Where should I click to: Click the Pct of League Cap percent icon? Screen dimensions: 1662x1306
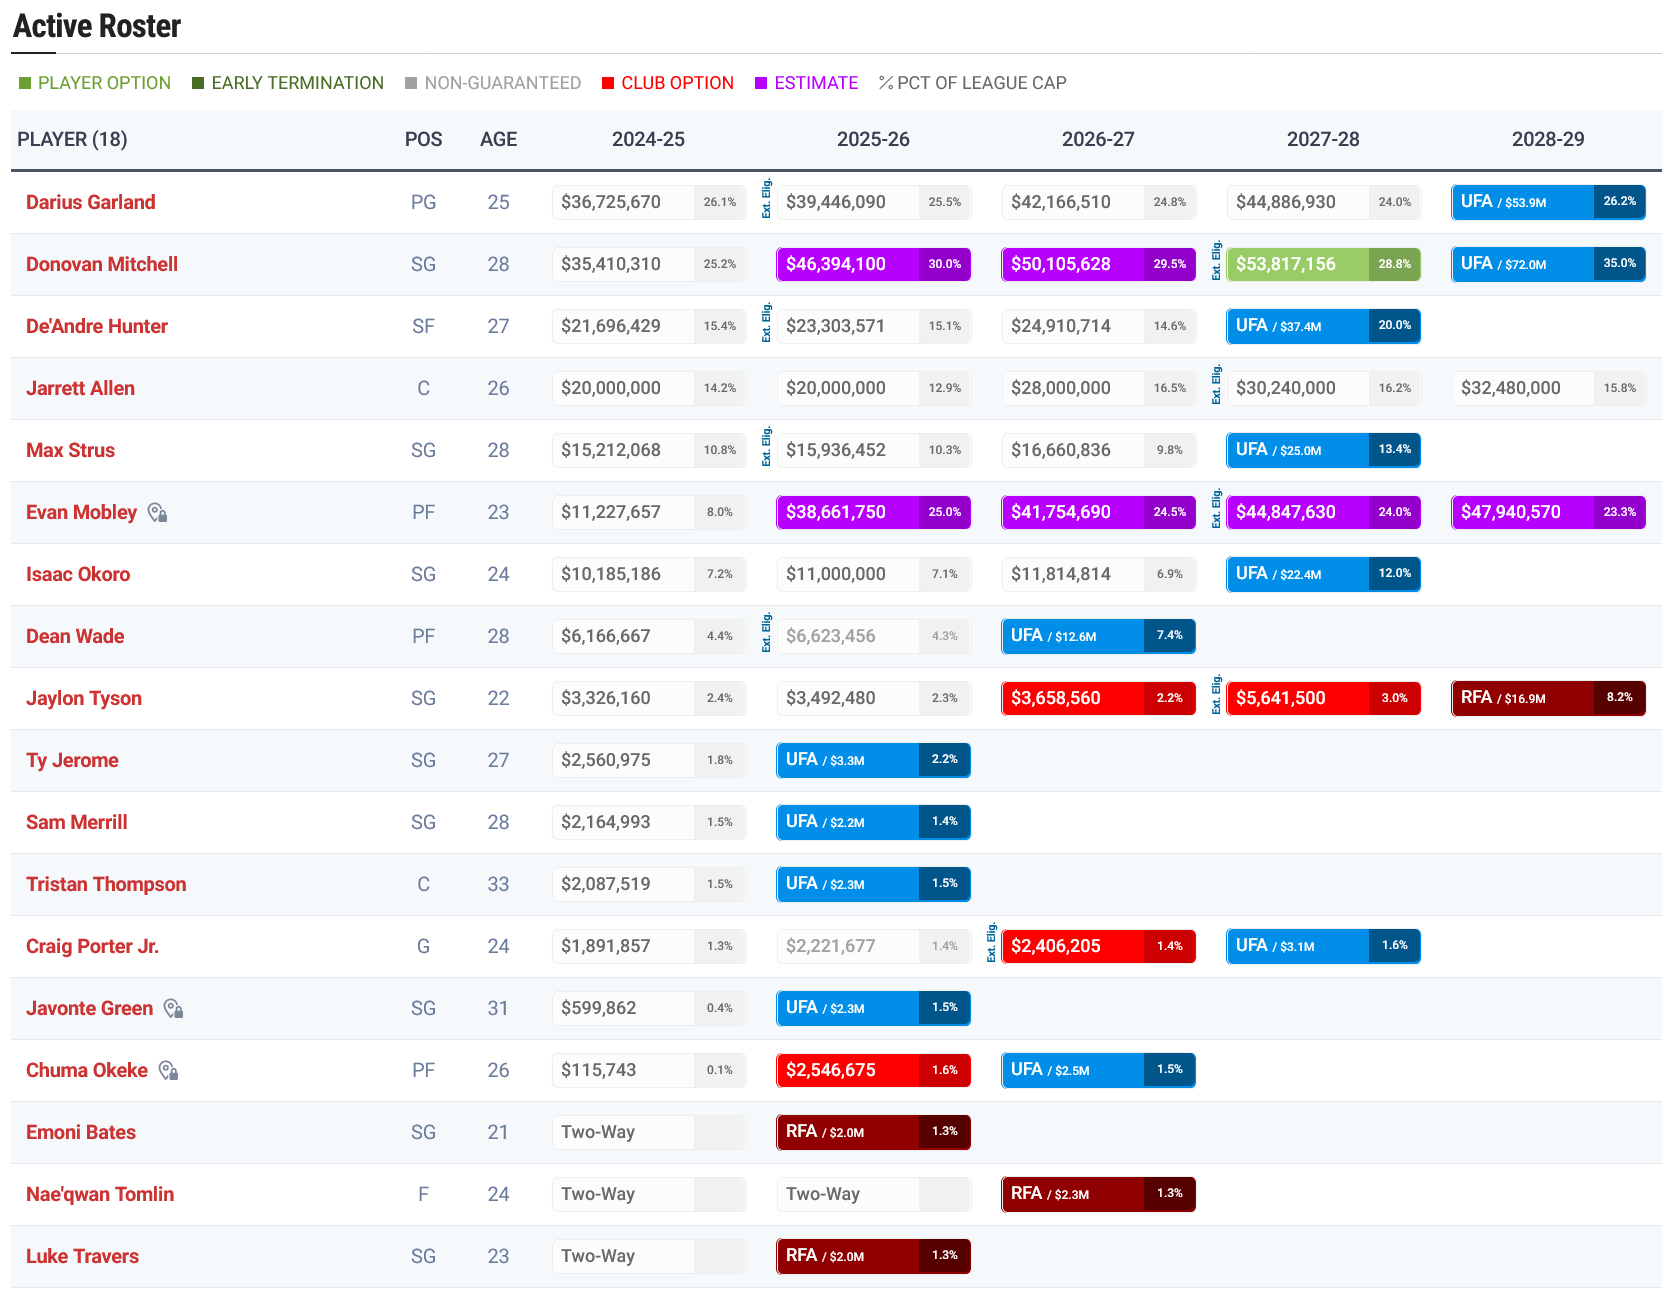click(885, 83)
